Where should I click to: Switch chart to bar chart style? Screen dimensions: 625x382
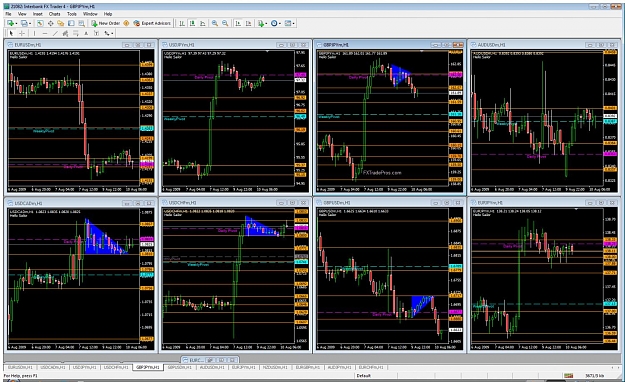182,23
